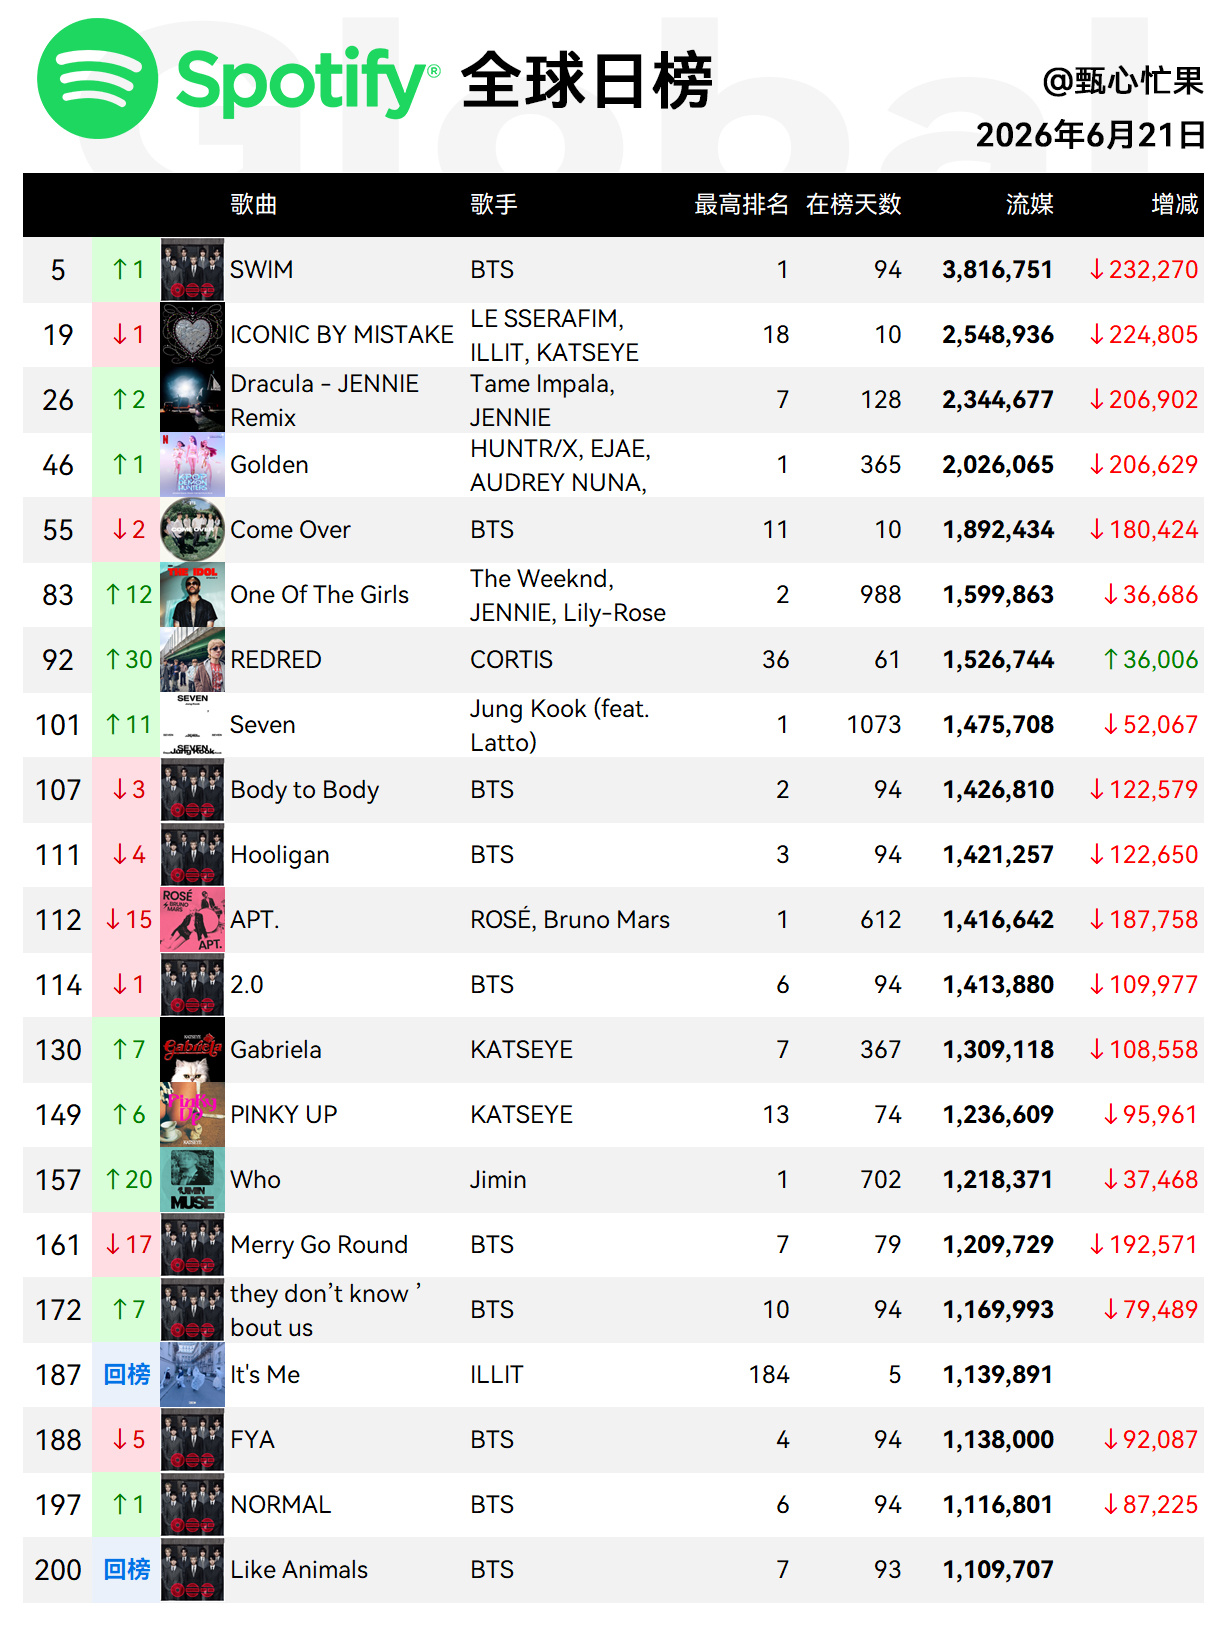
Task: Click the peak rank value 184
Action: tap(769, 1375)
